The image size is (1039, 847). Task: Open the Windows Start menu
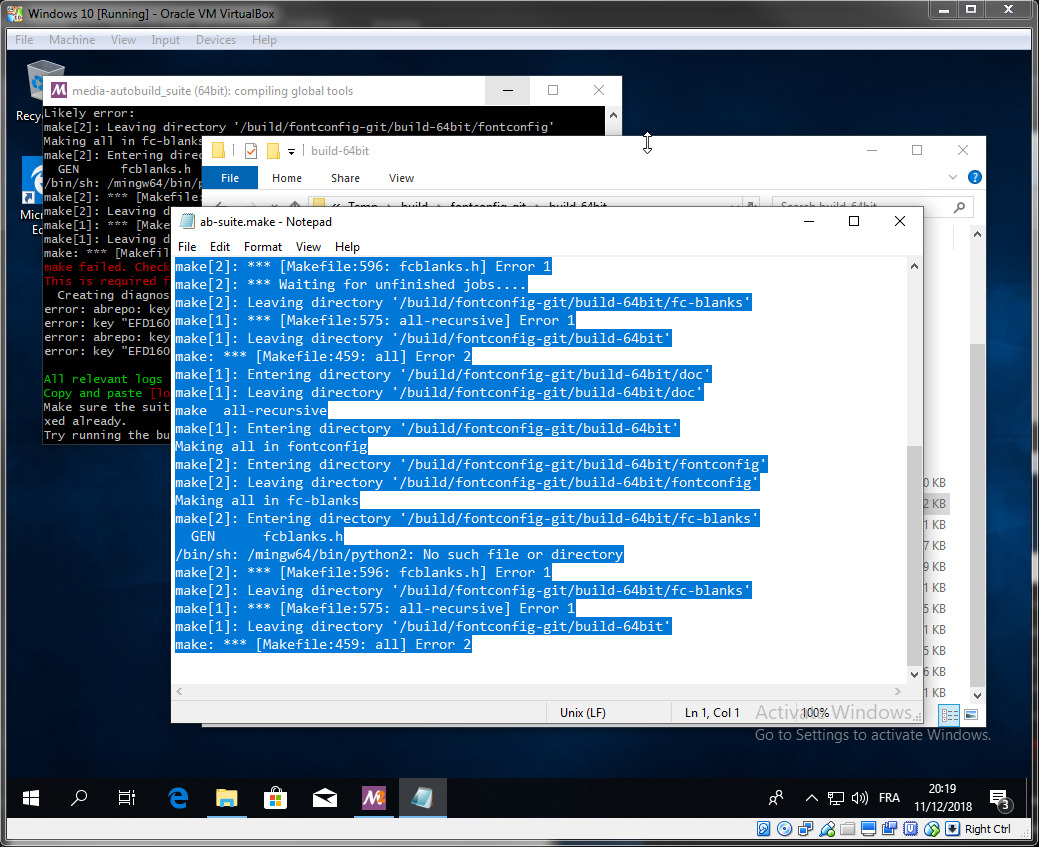coord(30,798)
